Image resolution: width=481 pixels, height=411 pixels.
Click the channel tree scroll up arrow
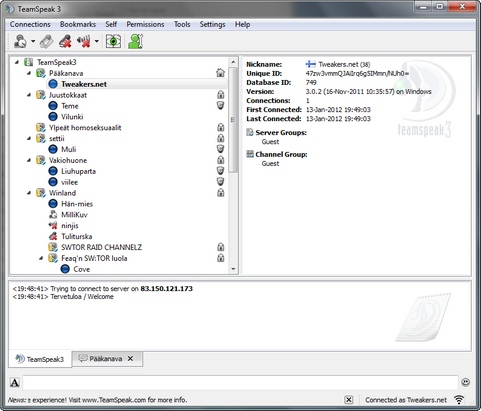pos(233,62)
